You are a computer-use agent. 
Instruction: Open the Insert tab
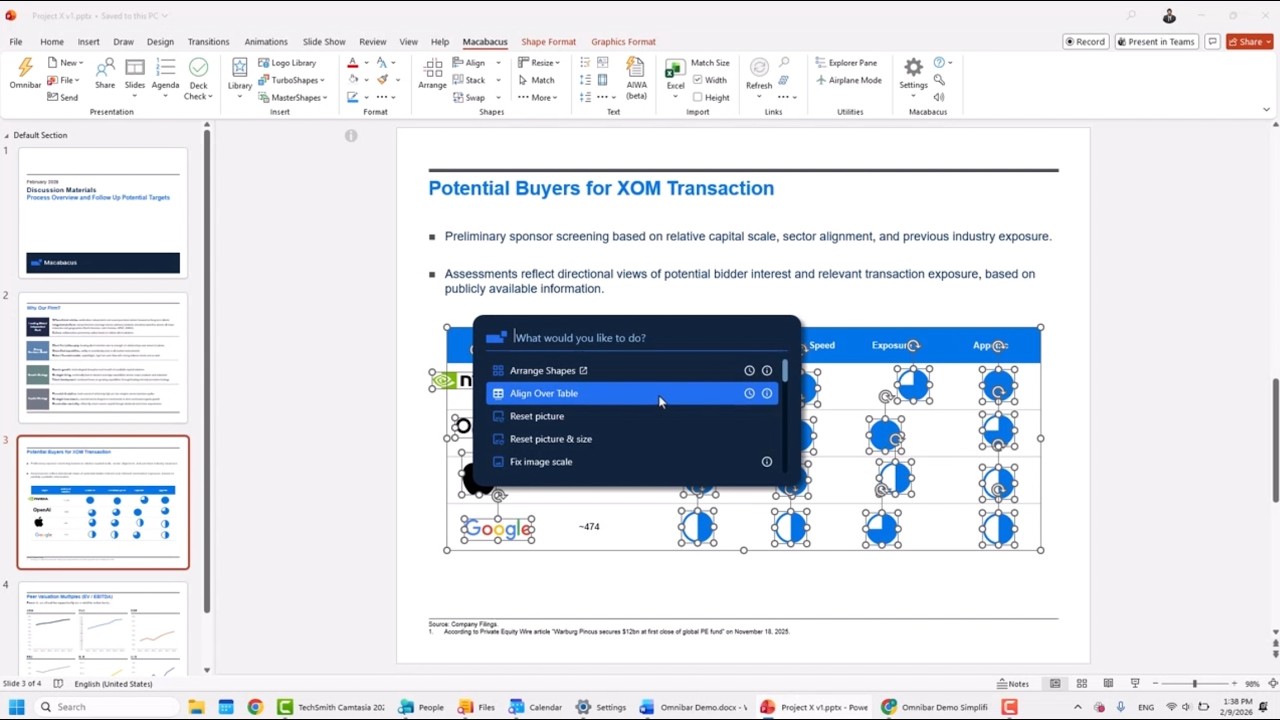(88, 42)
